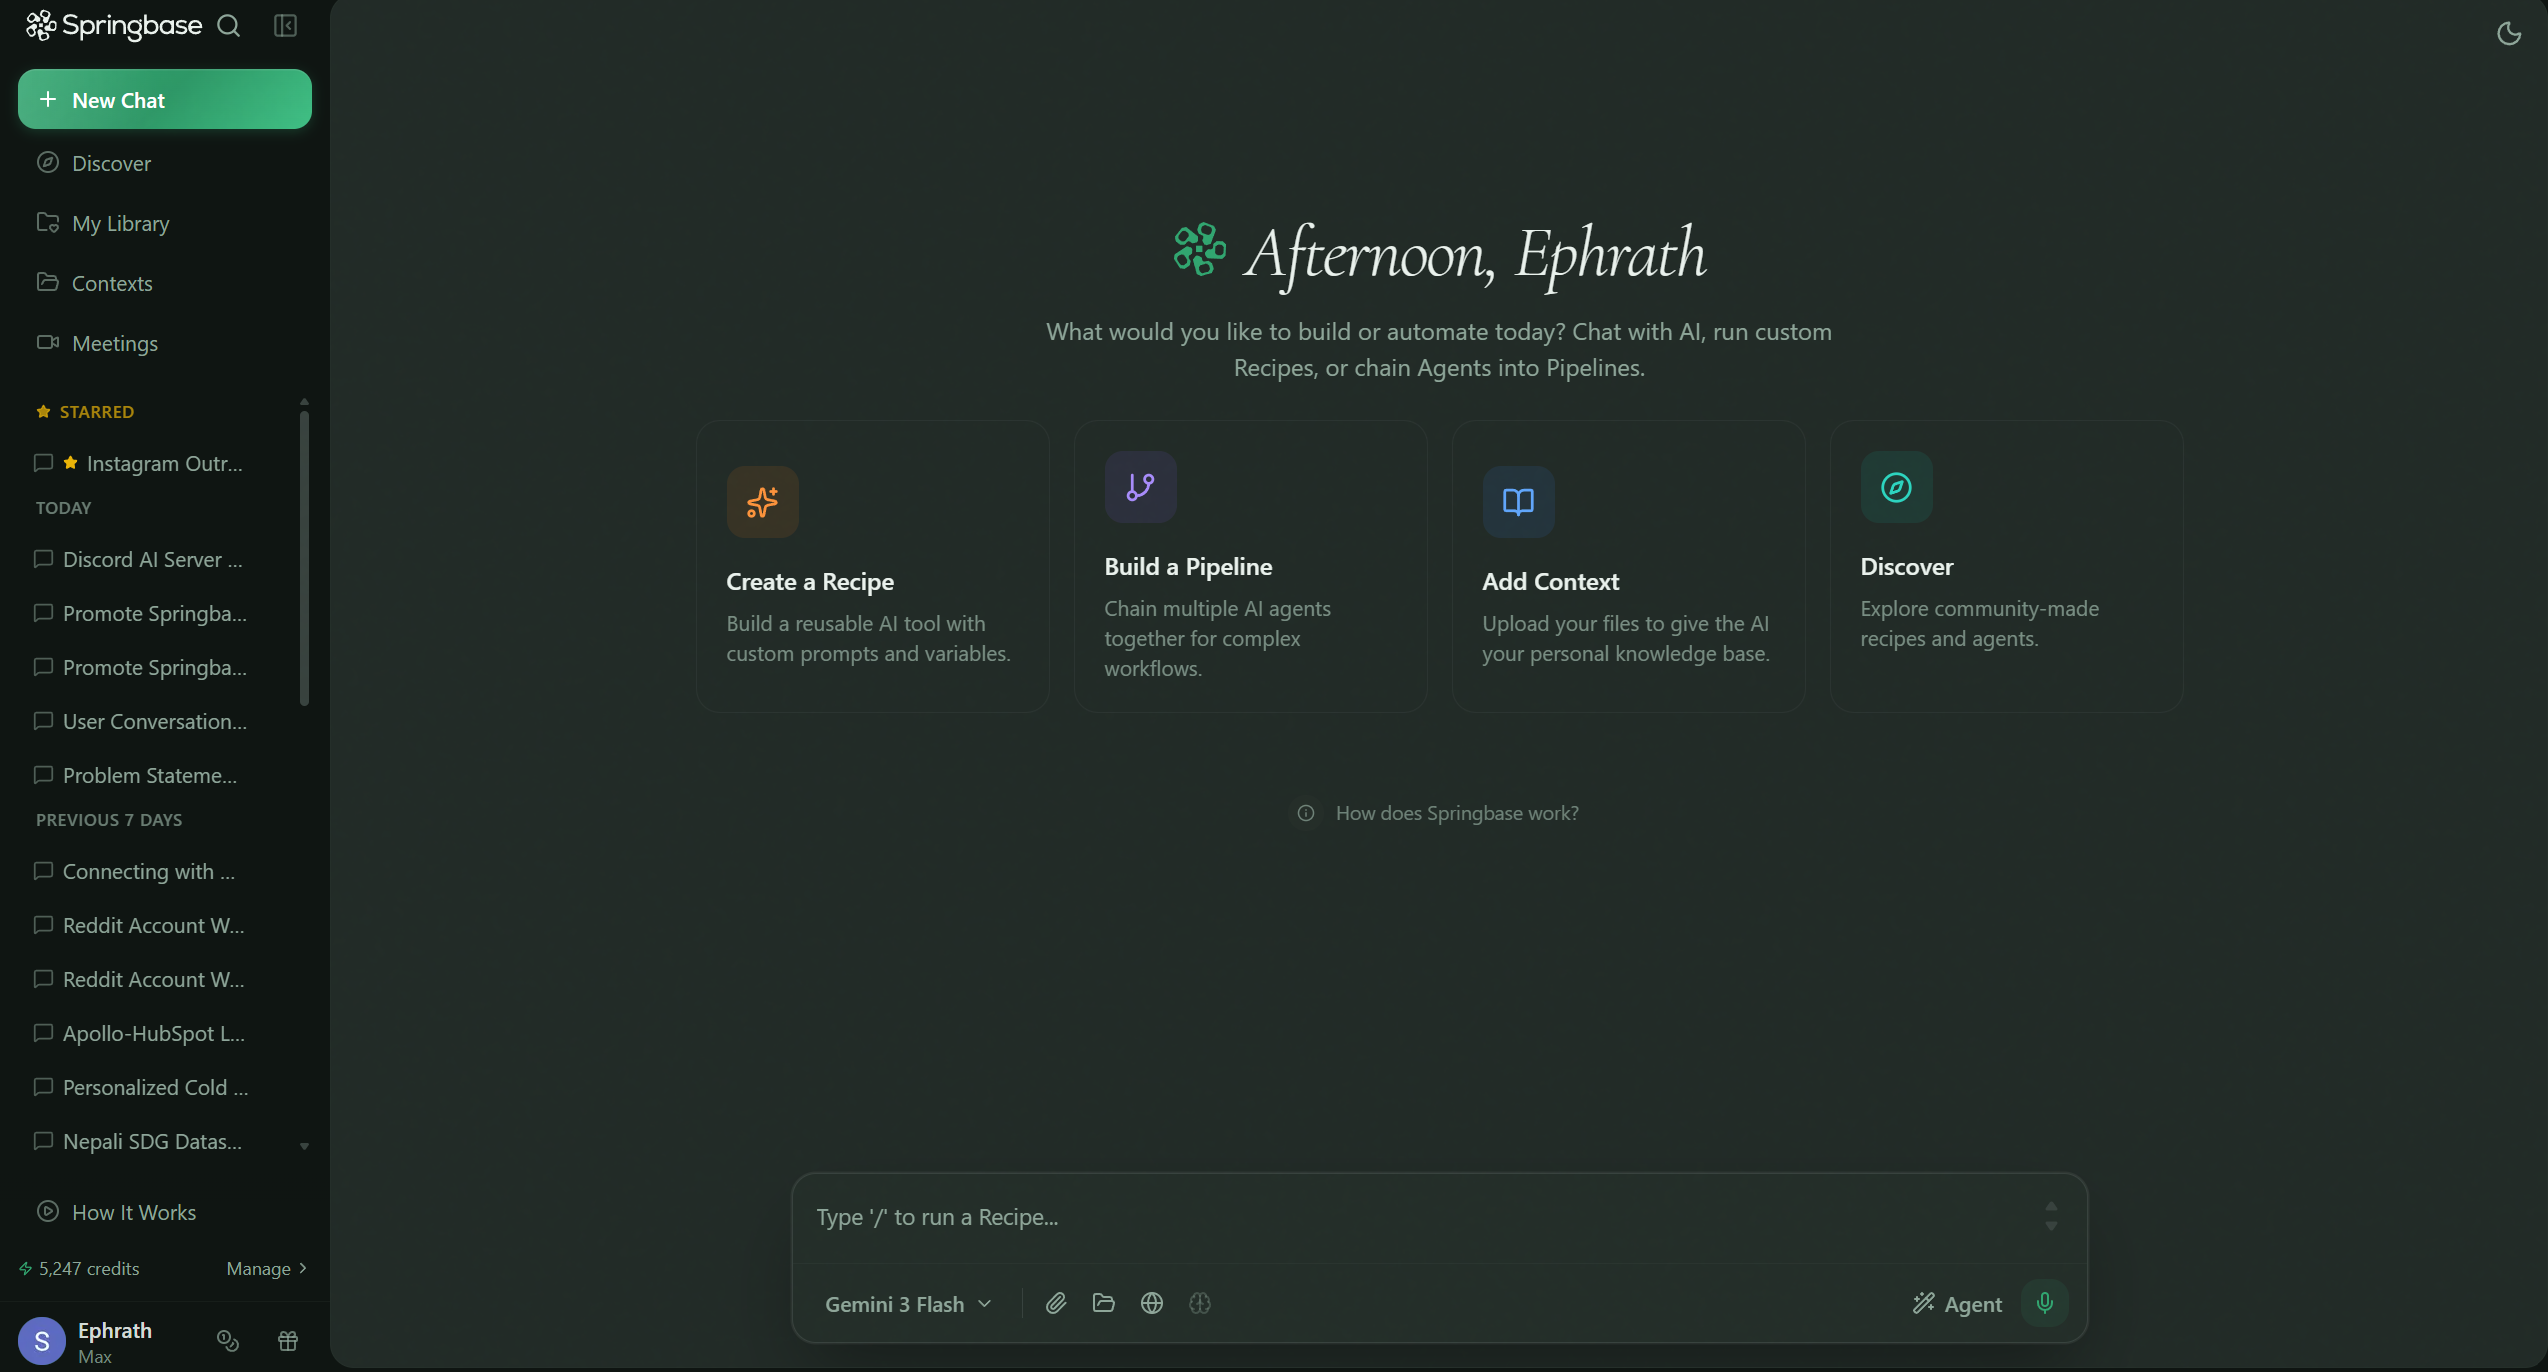
Task: Open the Apollo-HubSpot L... chat
Action: pos(155,1033)
